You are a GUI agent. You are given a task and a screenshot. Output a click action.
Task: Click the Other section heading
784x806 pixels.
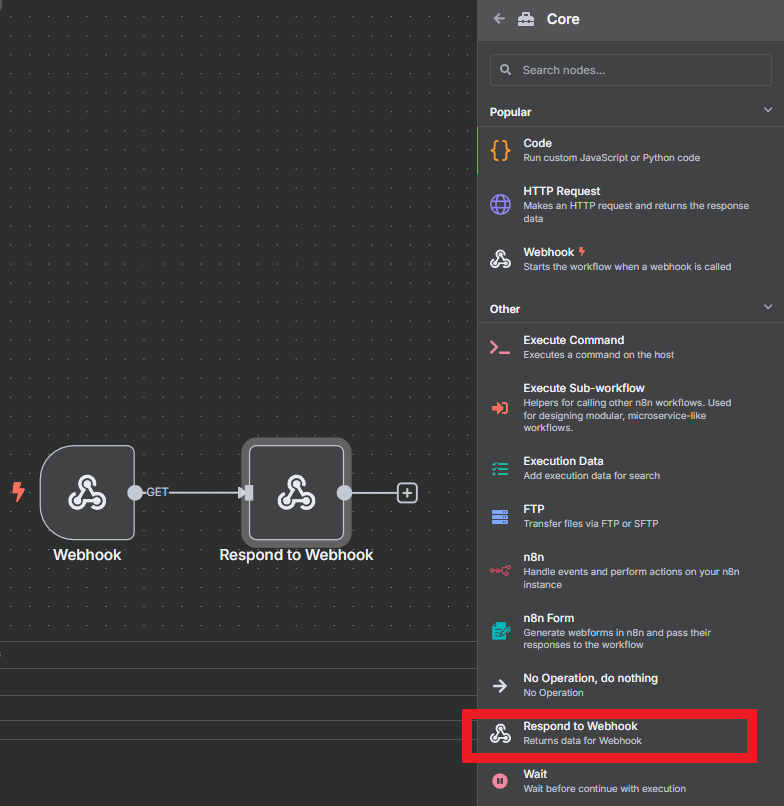click(505, 309)
